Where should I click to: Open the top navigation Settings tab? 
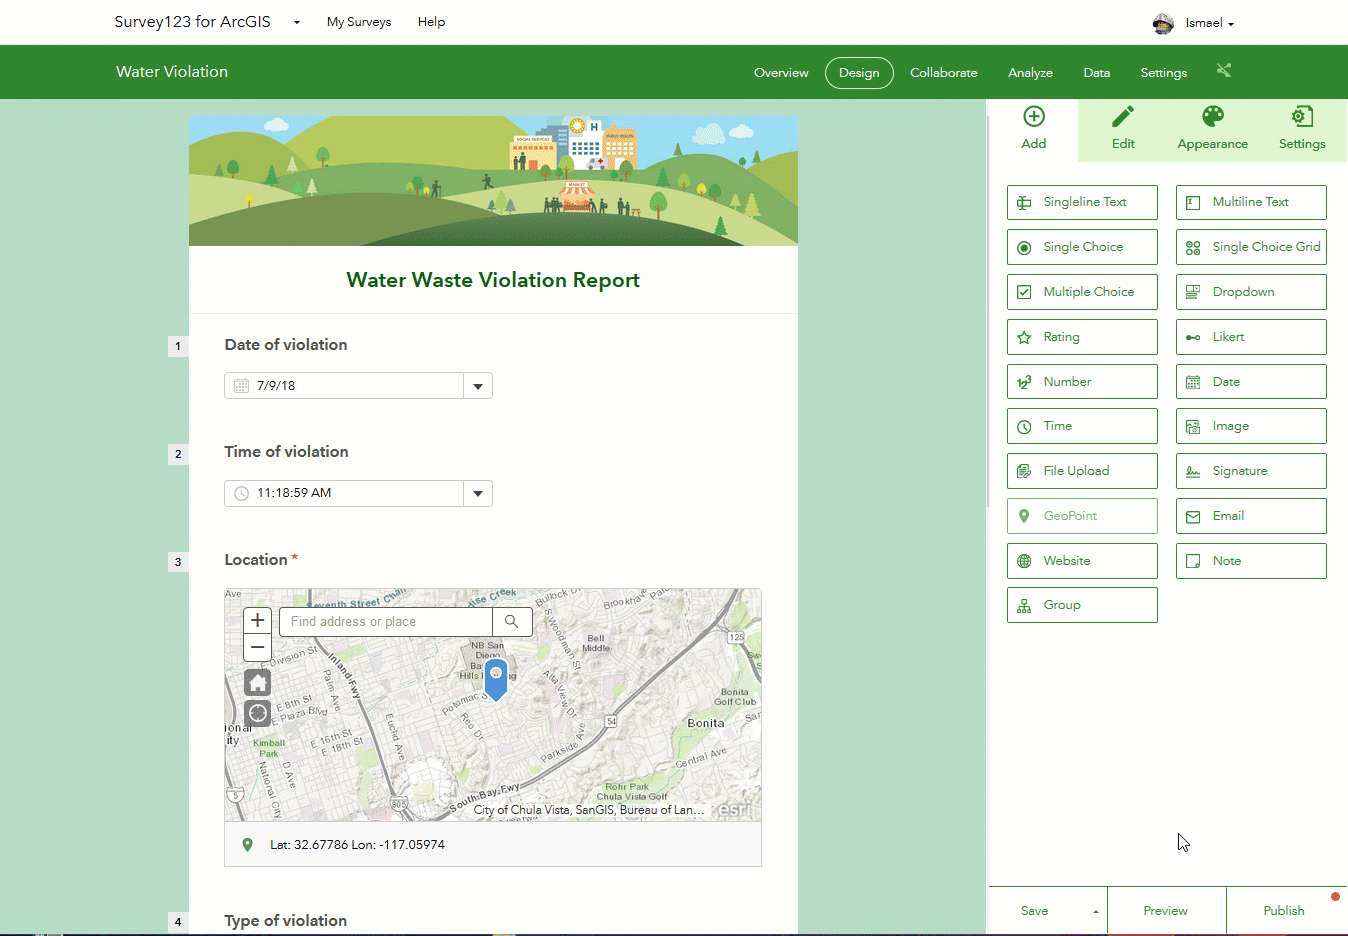[x=1164, y=73]
